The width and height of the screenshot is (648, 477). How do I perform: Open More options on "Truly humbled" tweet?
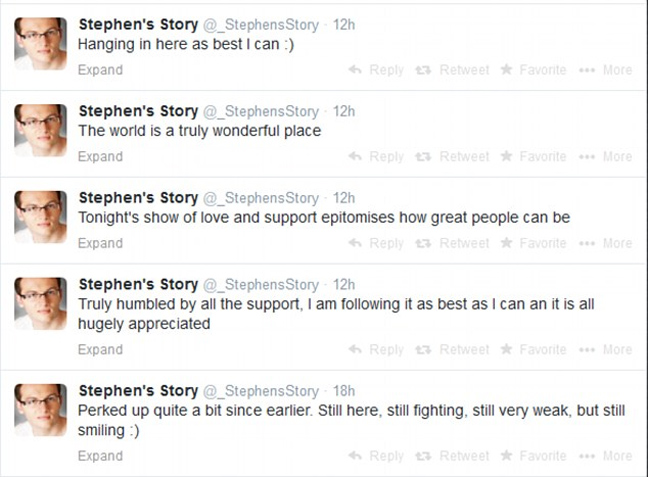tap(608, 350)
